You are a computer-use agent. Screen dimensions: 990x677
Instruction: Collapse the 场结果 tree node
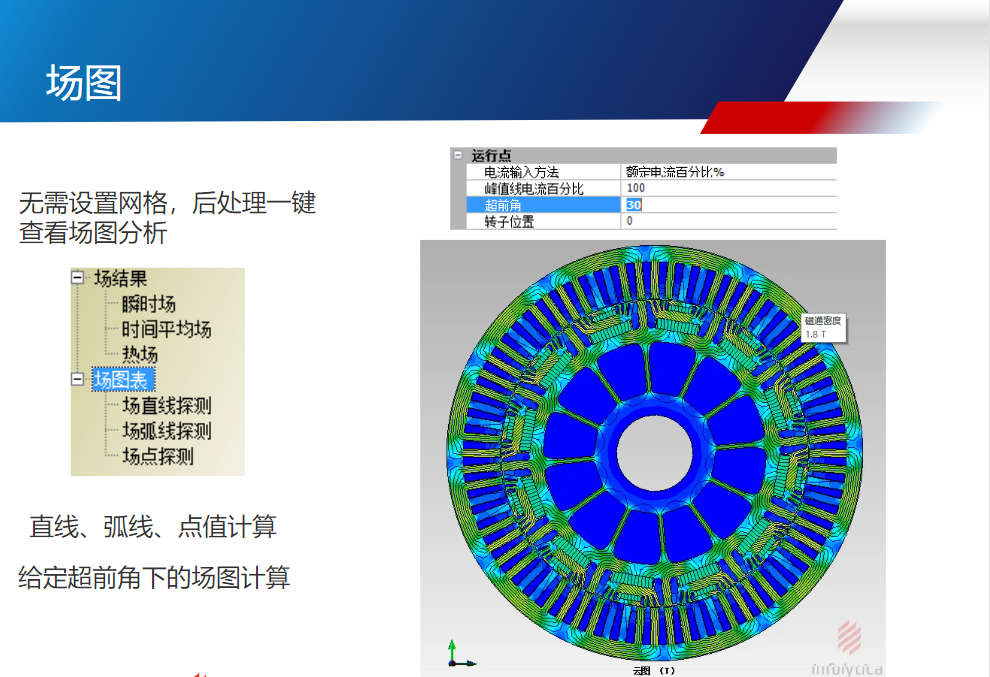[x=78, y=279]
